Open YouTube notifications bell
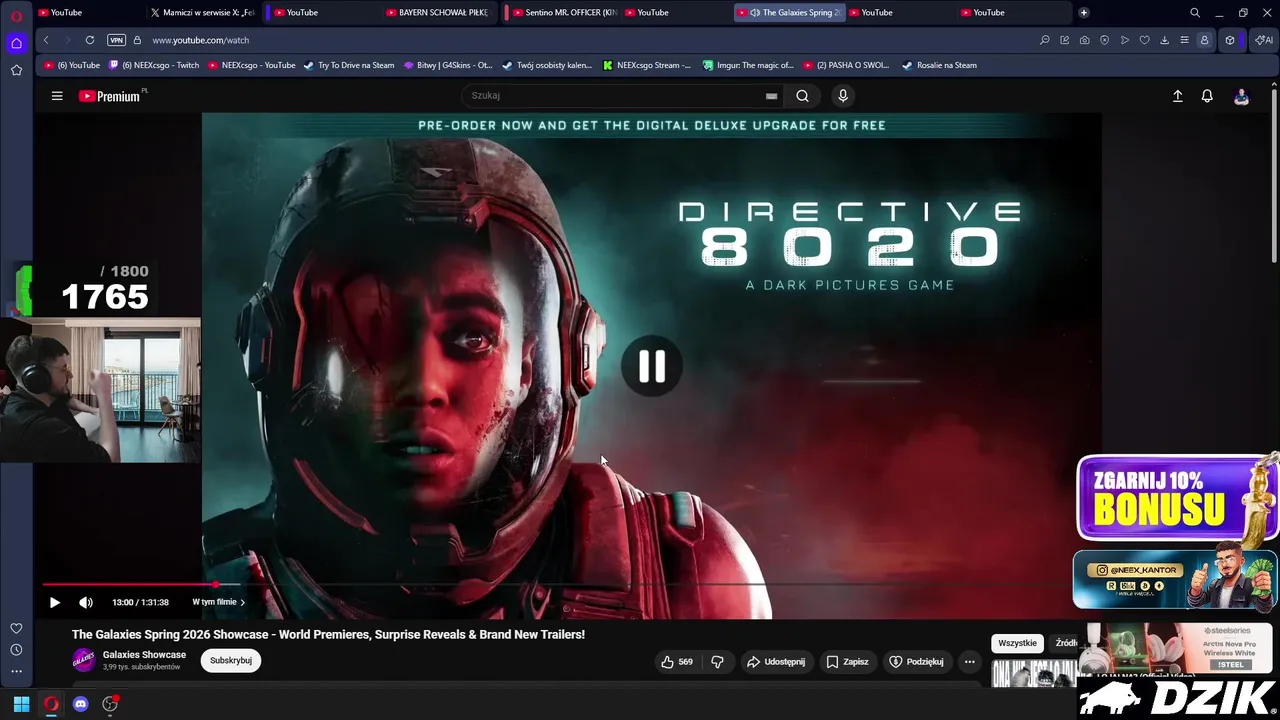Screen dimensions: 1280x720 point(1207,96)
